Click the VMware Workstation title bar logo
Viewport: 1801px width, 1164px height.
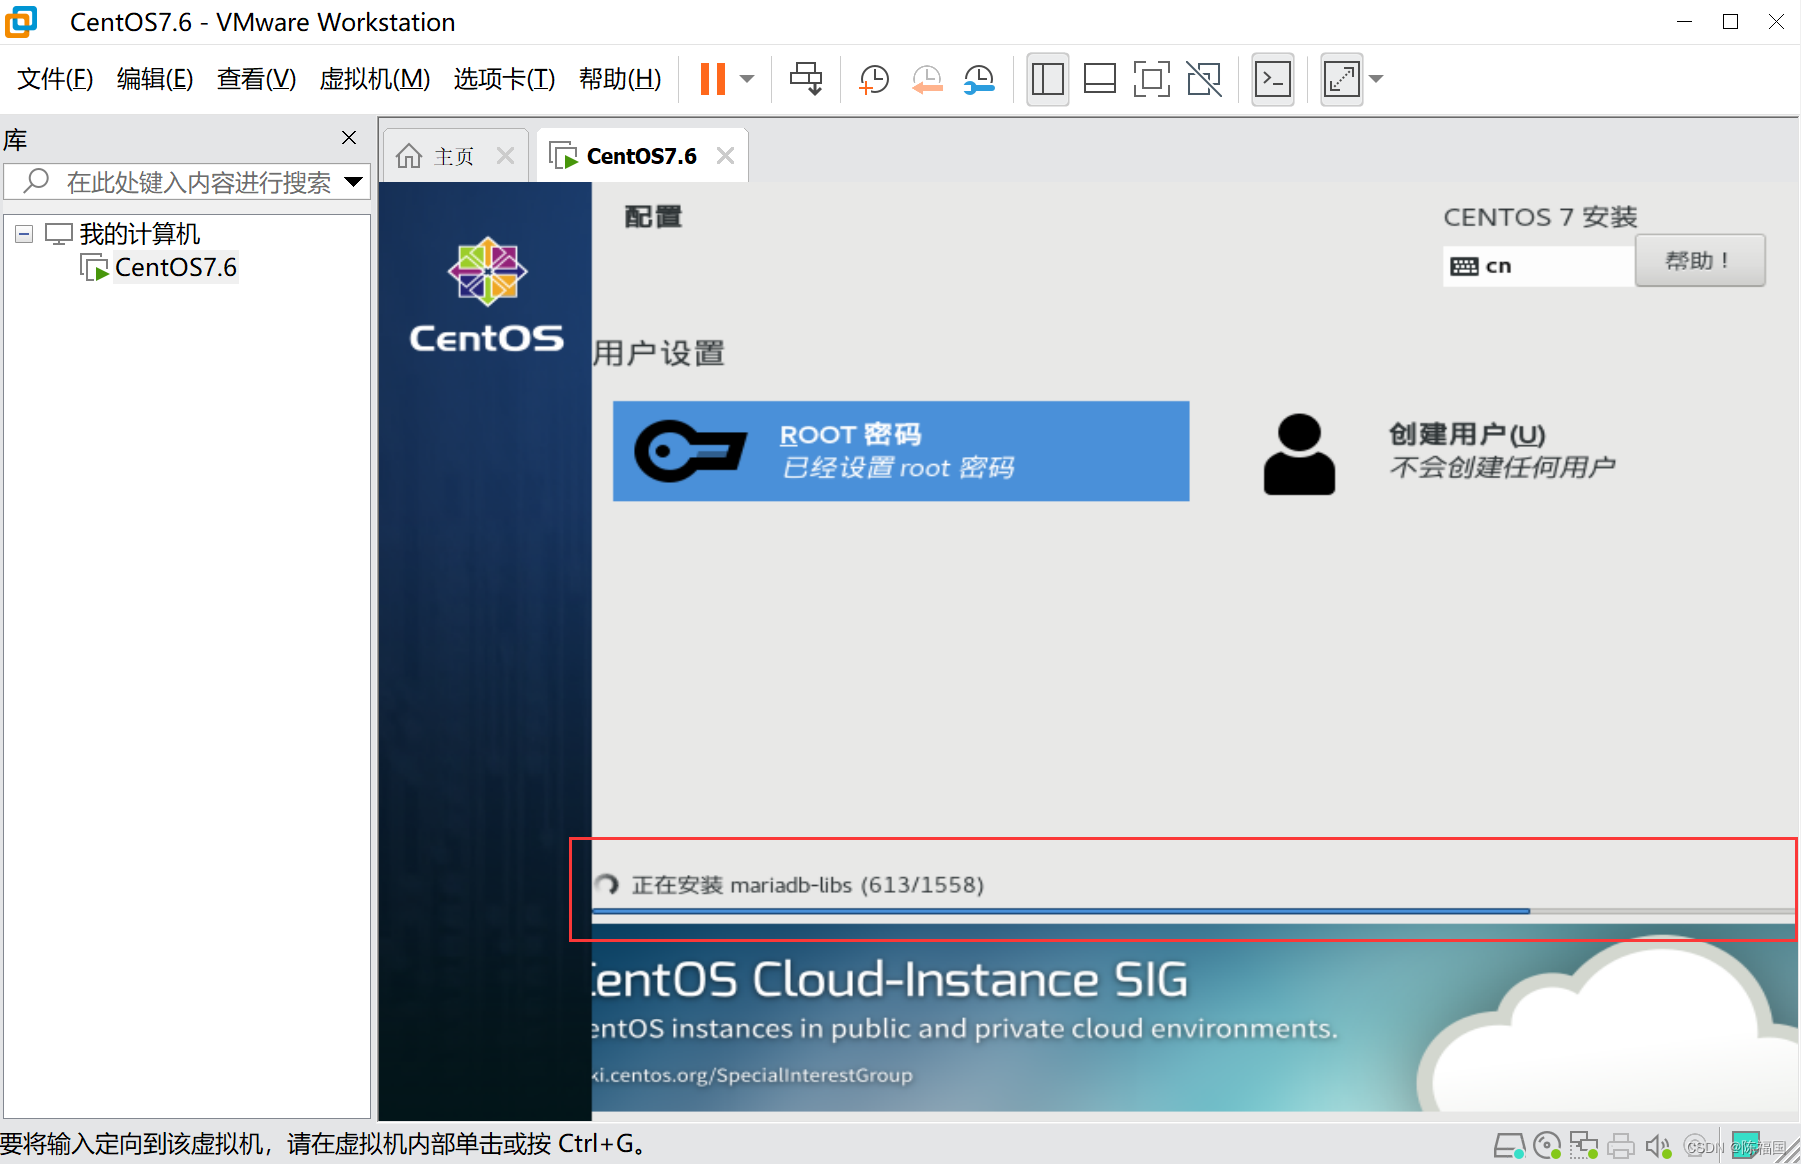pos(21,22)
